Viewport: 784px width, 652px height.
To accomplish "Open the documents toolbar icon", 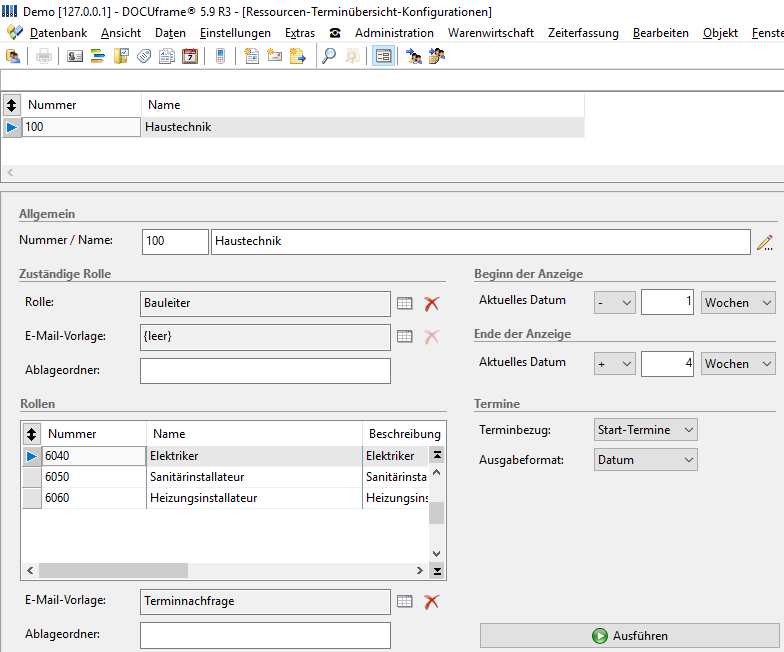I will click(x=167, y=56).
